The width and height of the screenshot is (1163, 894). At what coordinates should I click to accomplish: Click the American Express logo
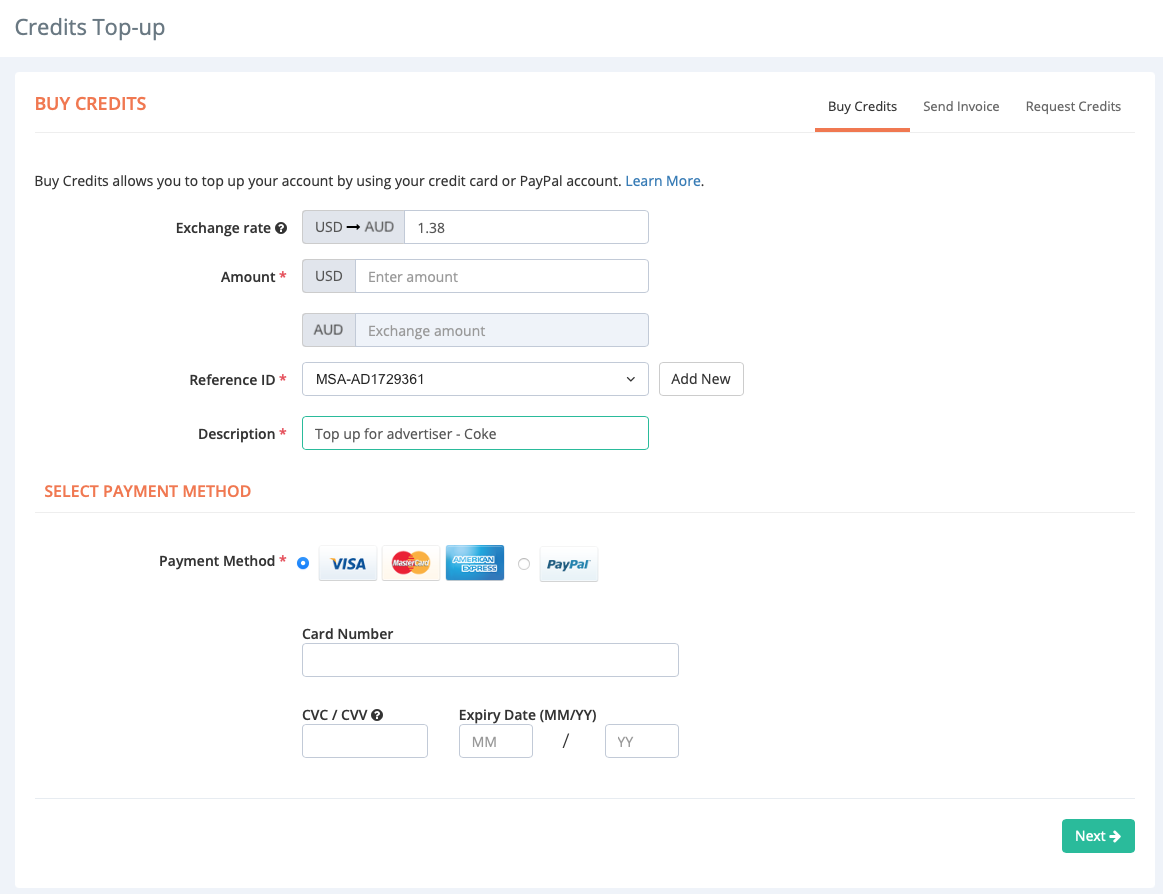475,563
